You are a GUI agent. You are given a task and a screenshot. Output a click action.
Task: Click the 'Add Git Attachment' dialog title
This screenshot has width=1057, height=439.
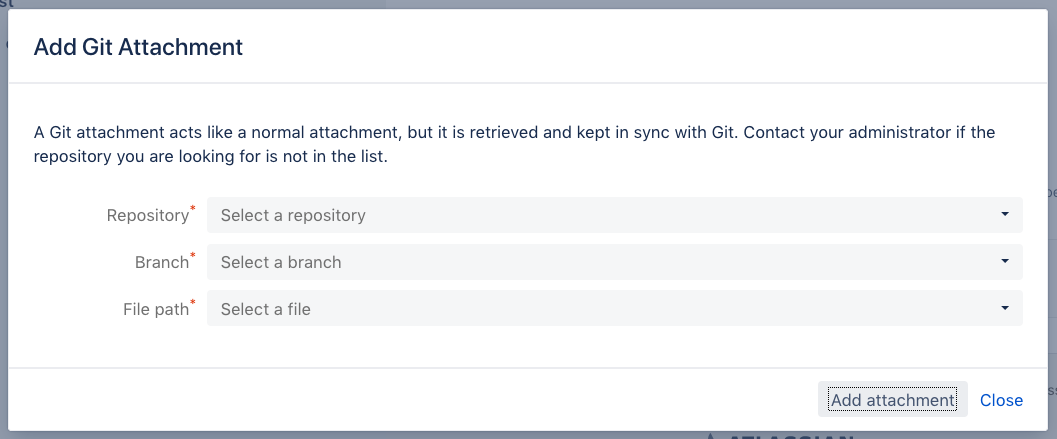(138, 47)
